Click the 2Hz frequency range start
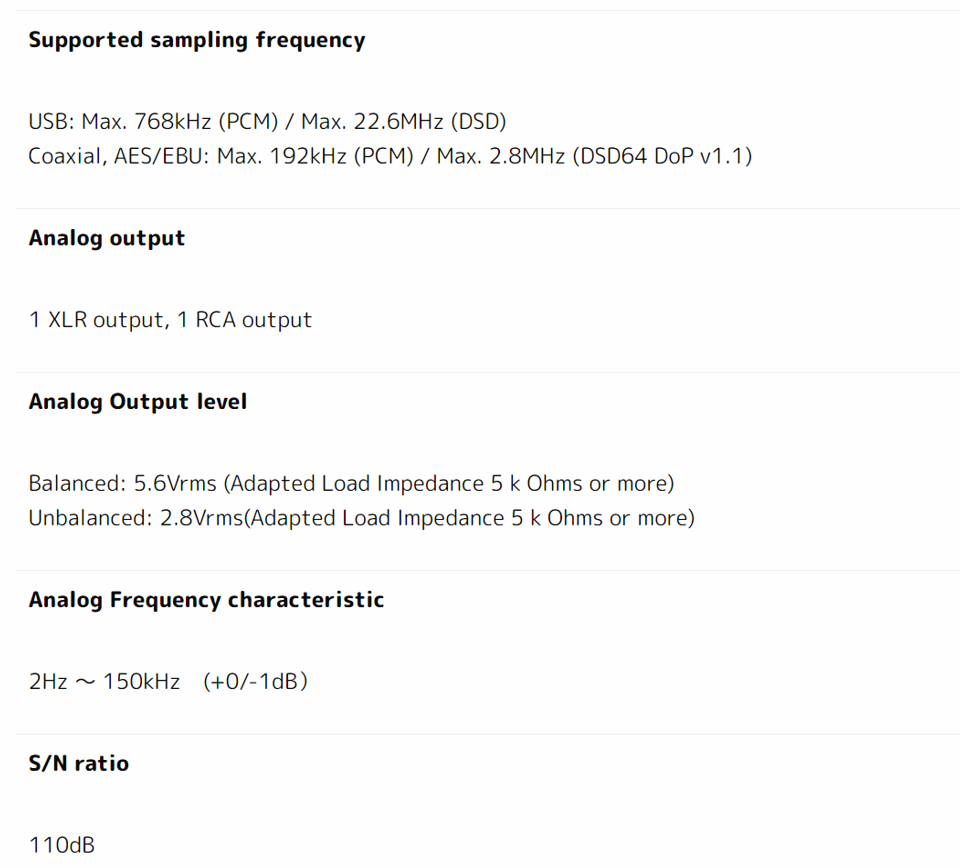Viewport: 960px width, 868px height. 47,682
